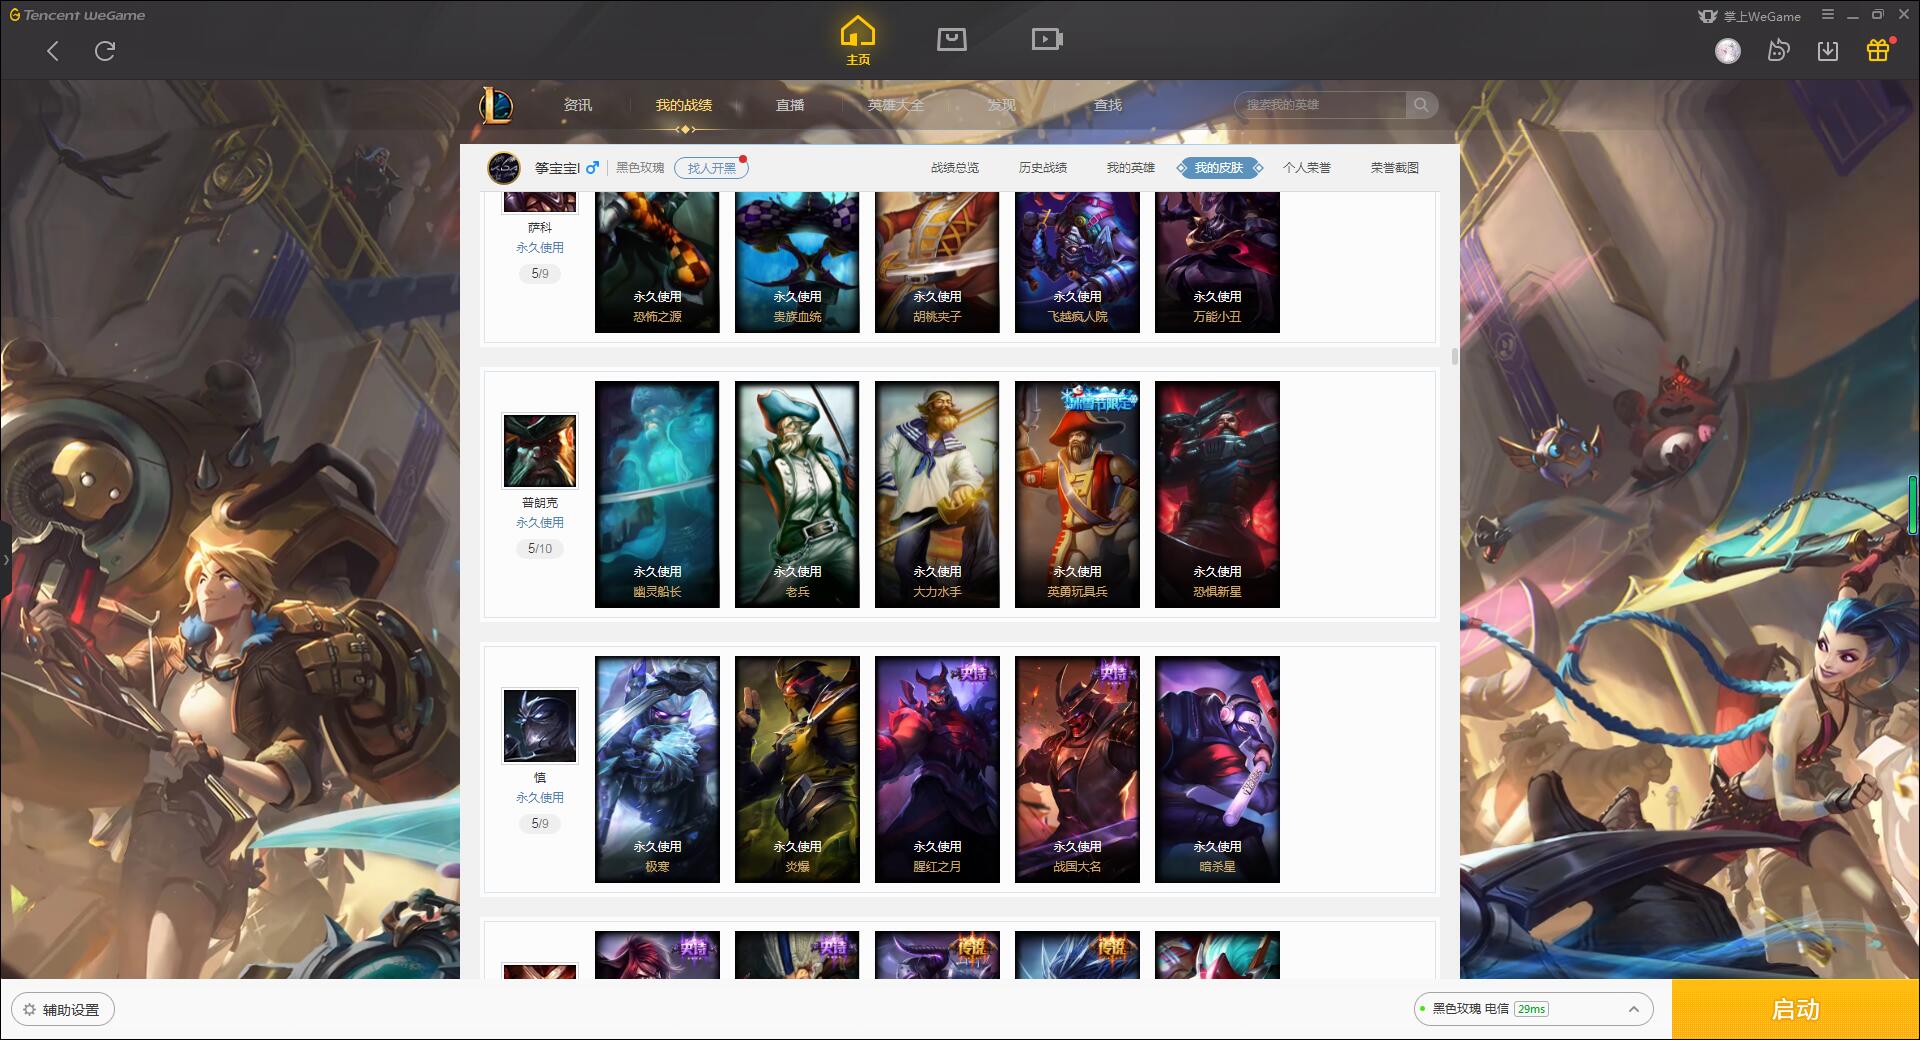Open 战绩总览 sub-tab
This screenshot has width=1920, height=1040.
955,168
